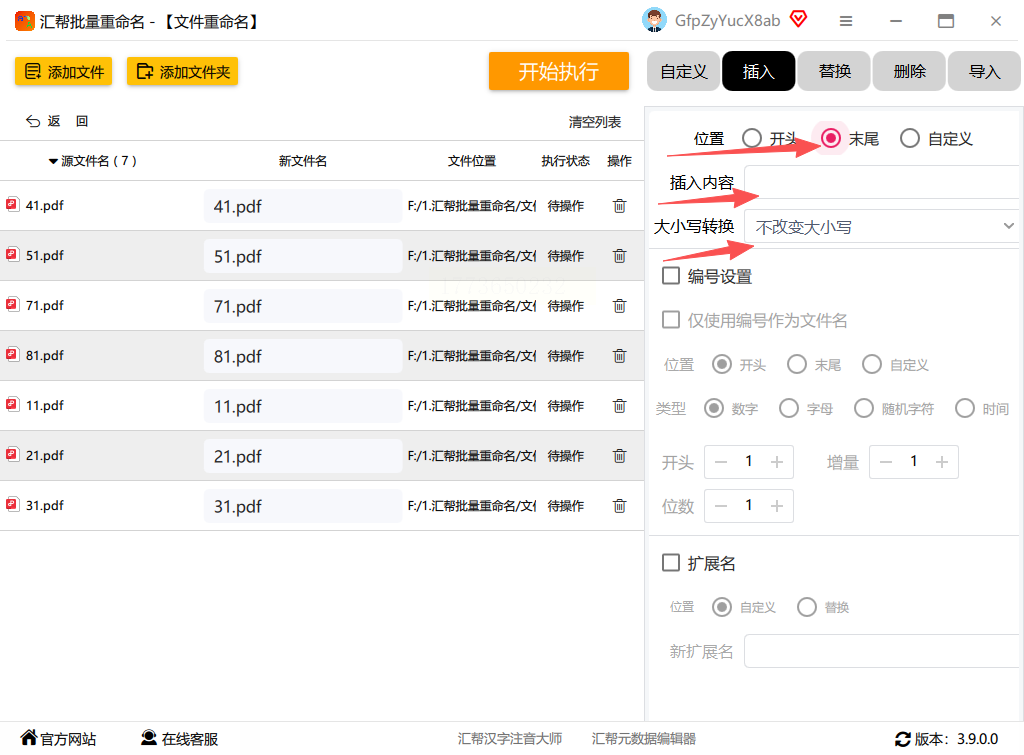Switch to the 替换 tab

834,71
